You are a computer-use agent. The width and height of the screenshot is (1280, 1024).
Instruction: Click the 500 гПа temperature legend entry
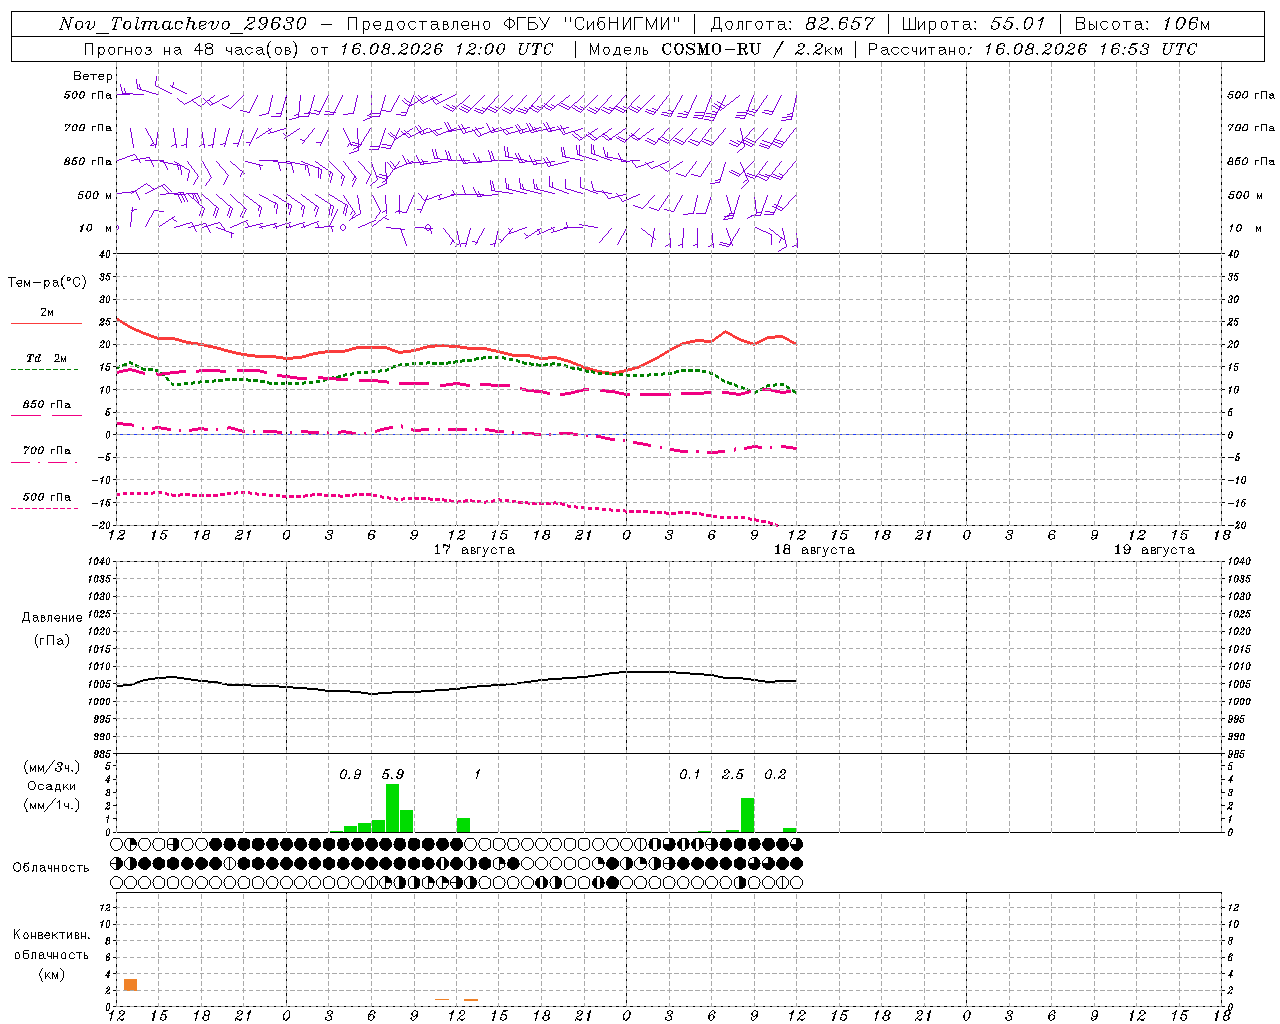46,502
